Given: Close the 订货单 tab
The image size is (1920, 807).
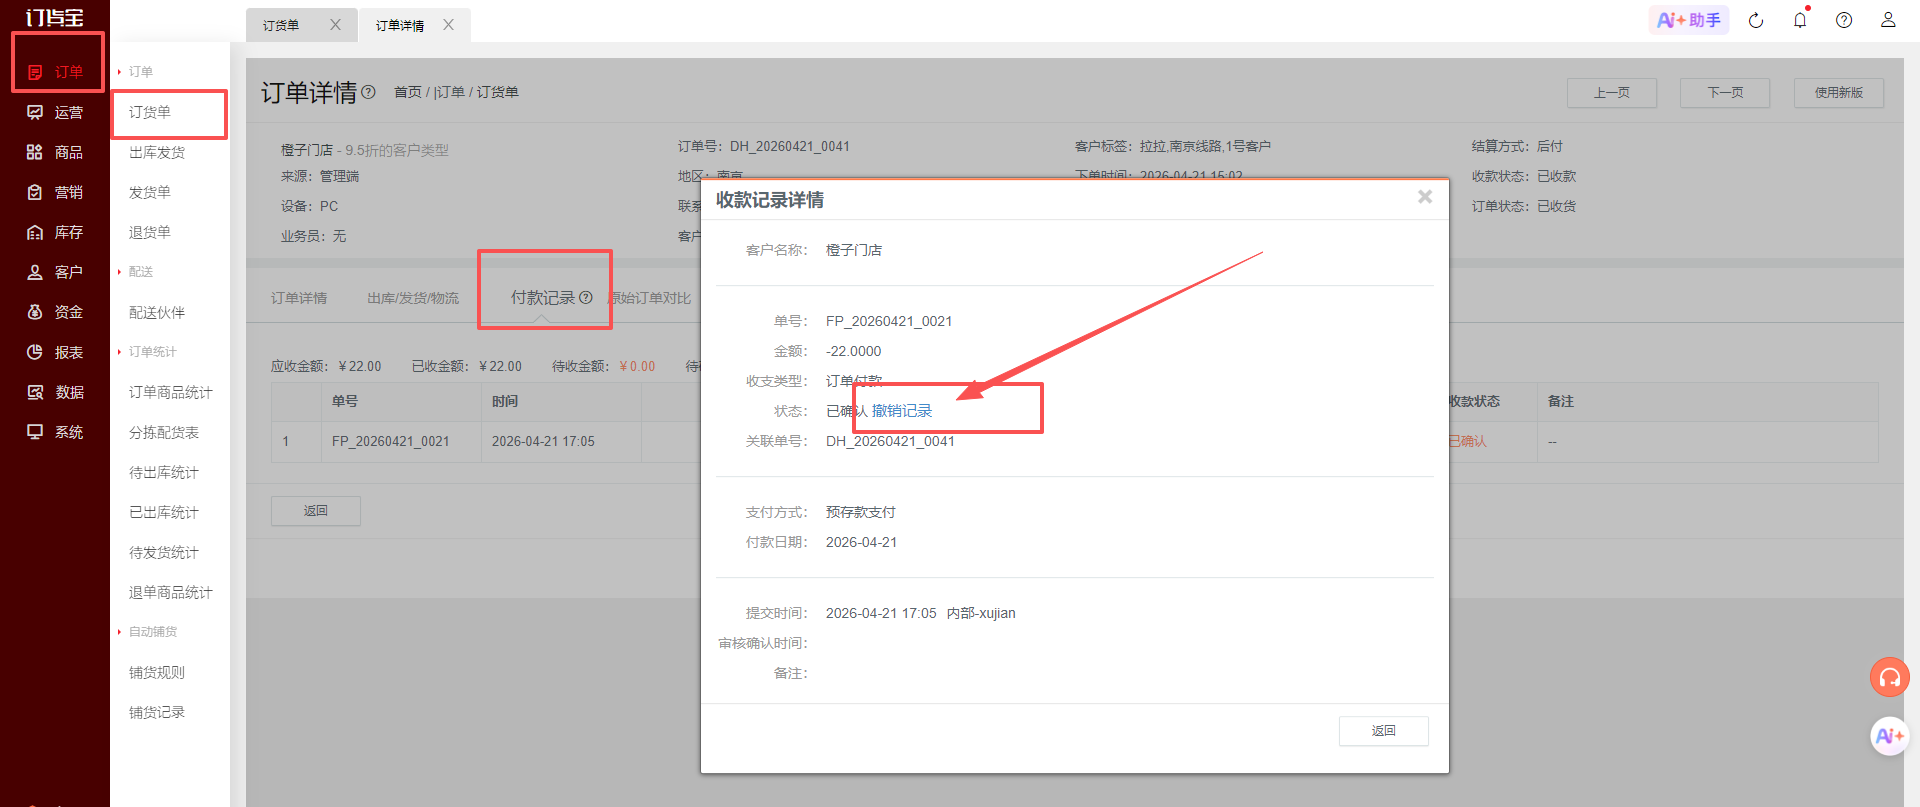Looking at the screenshot, I should click(335, 25).
